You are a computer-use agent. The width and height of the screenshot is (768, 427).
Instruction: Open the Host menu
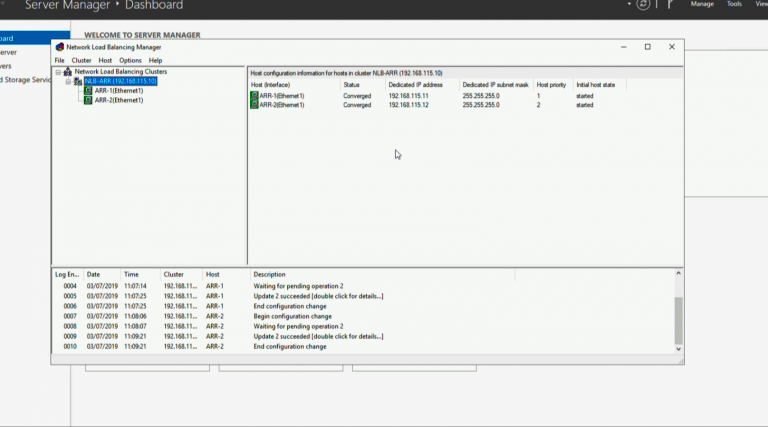pos(105,61)
